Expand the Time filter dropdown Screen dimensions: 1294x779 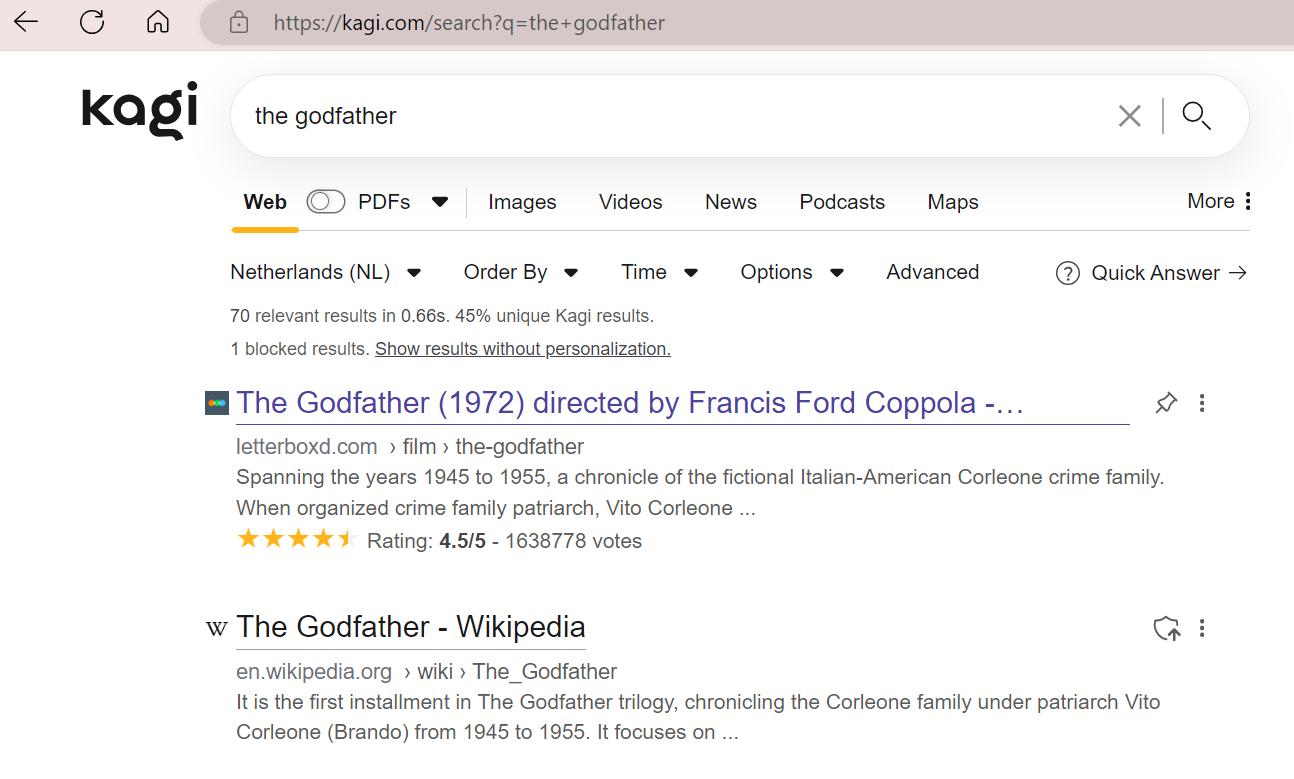click(659, 272)
